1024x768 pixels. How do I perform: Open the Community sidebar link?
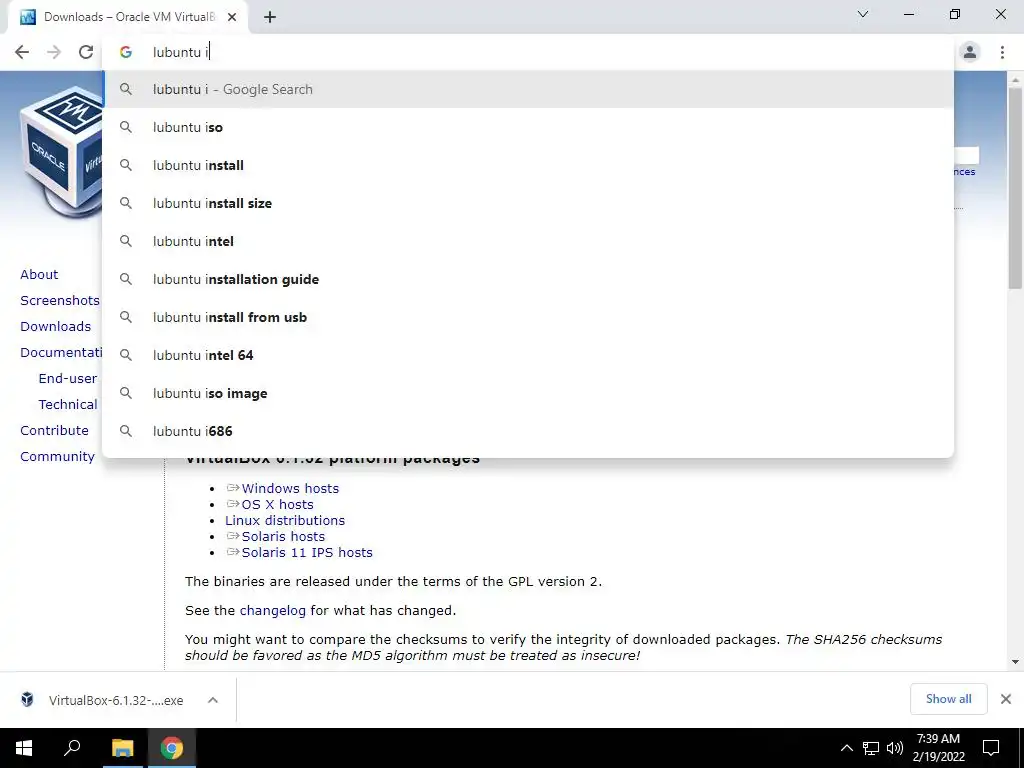[57, 456]
